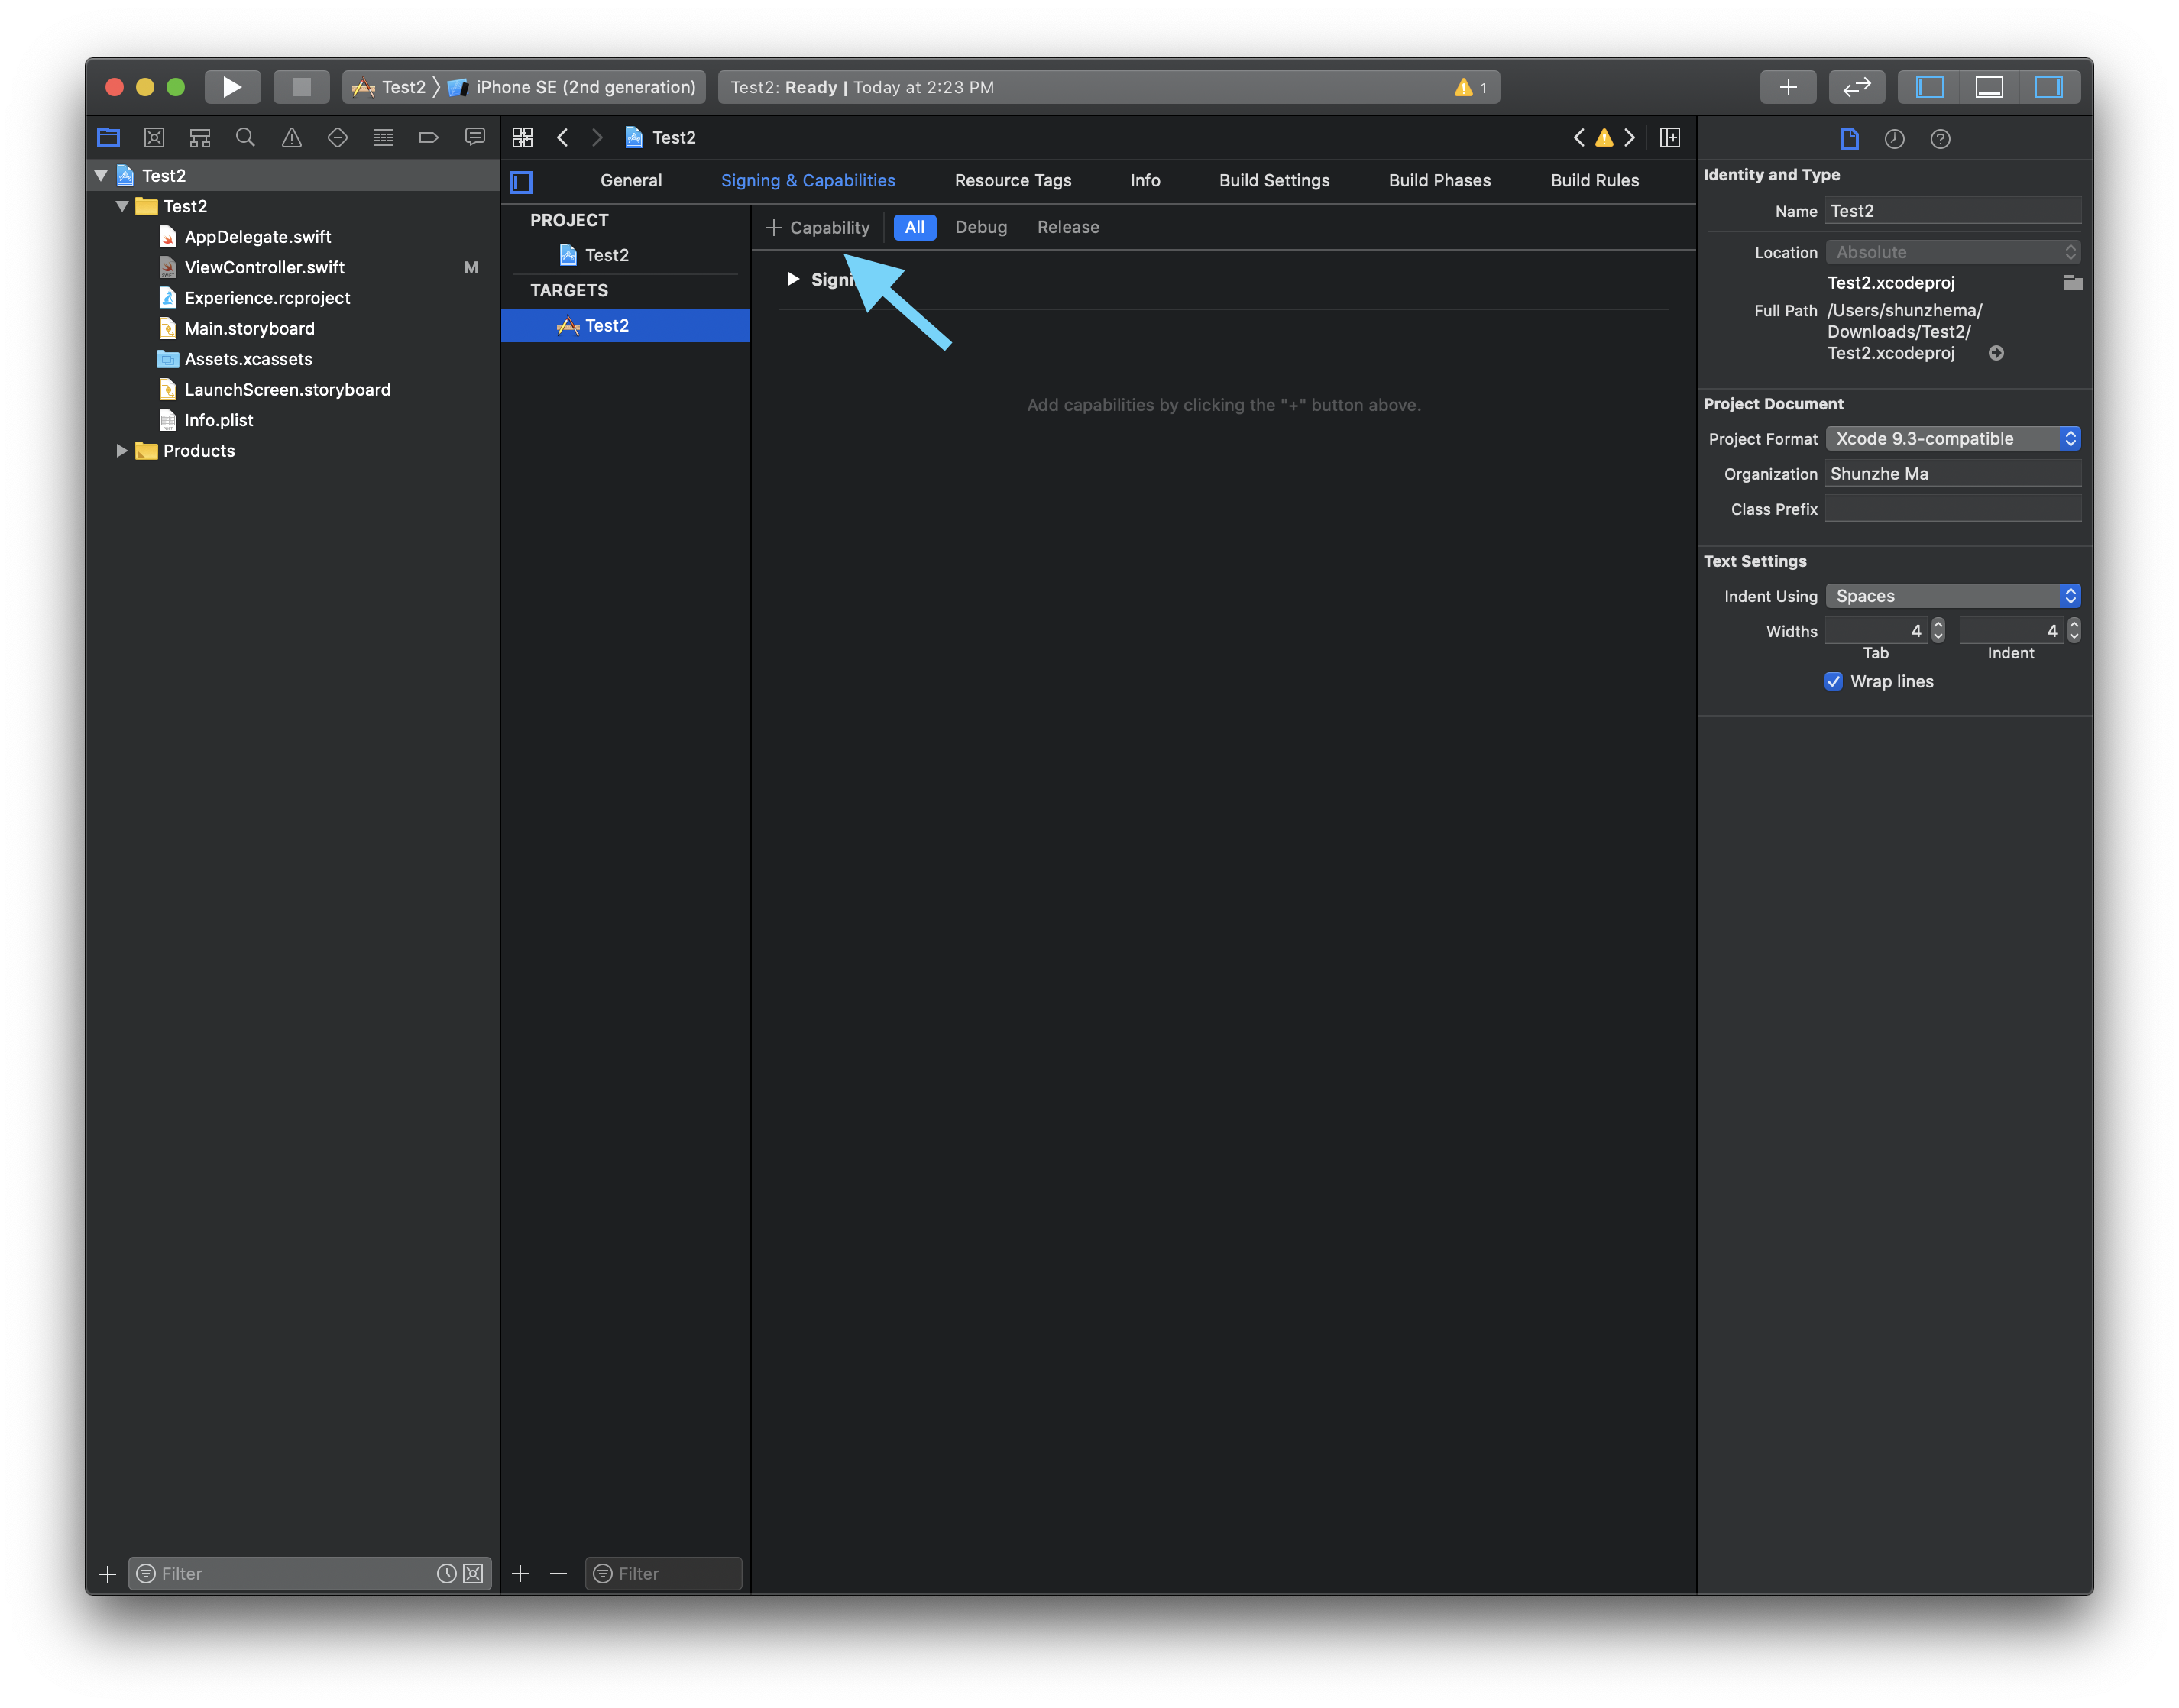Remove the selected target with minus
Screen dimensions: 2179x1708
click(559, 1574)
